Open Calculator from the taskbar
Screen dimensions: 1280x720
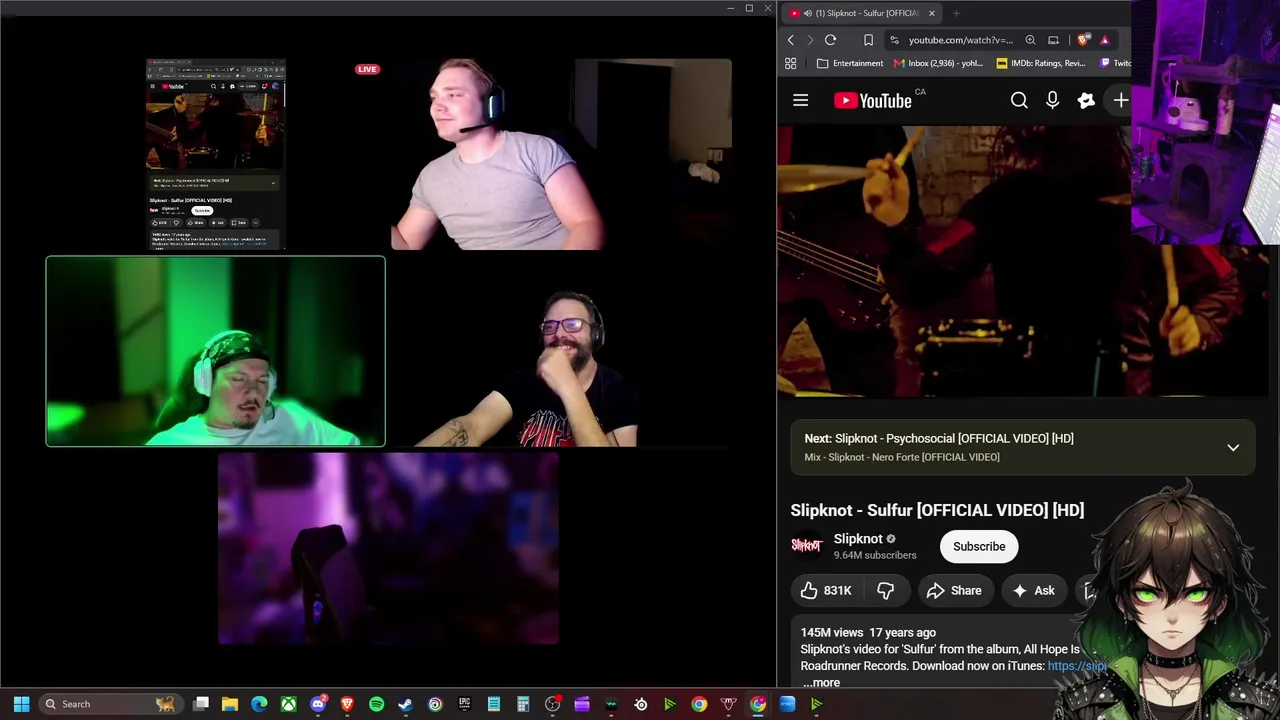(523, 704)
